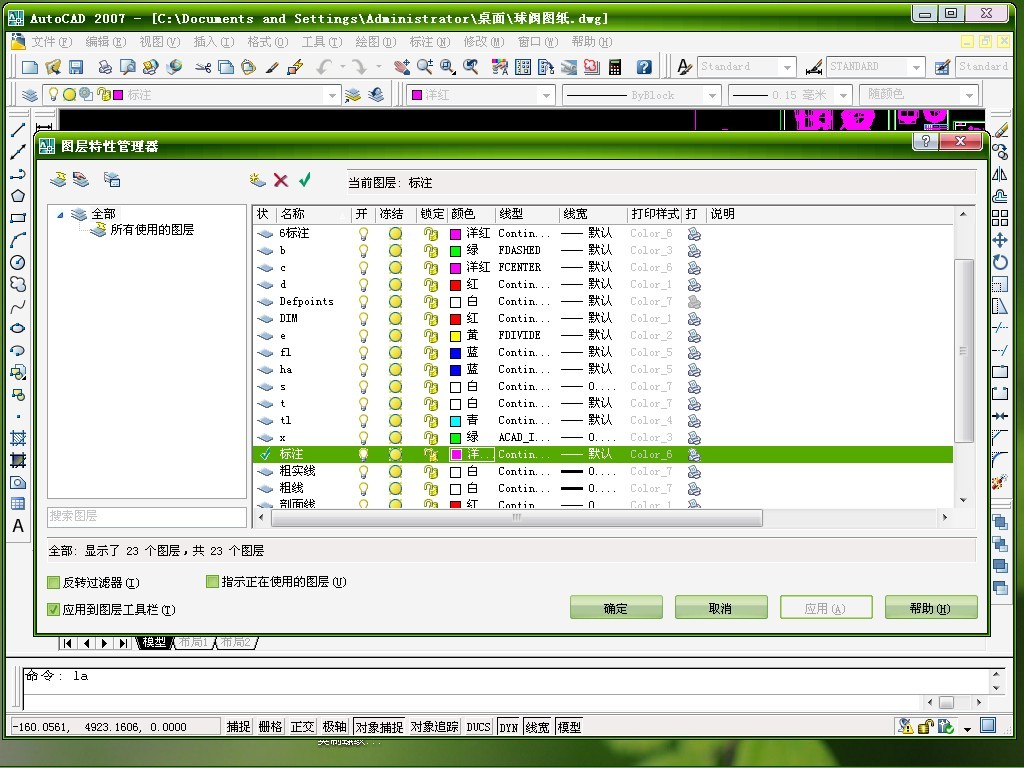Collapse the 全部 tree node
The height and width of the screenshot is (768, 1024).
point(60,214)
